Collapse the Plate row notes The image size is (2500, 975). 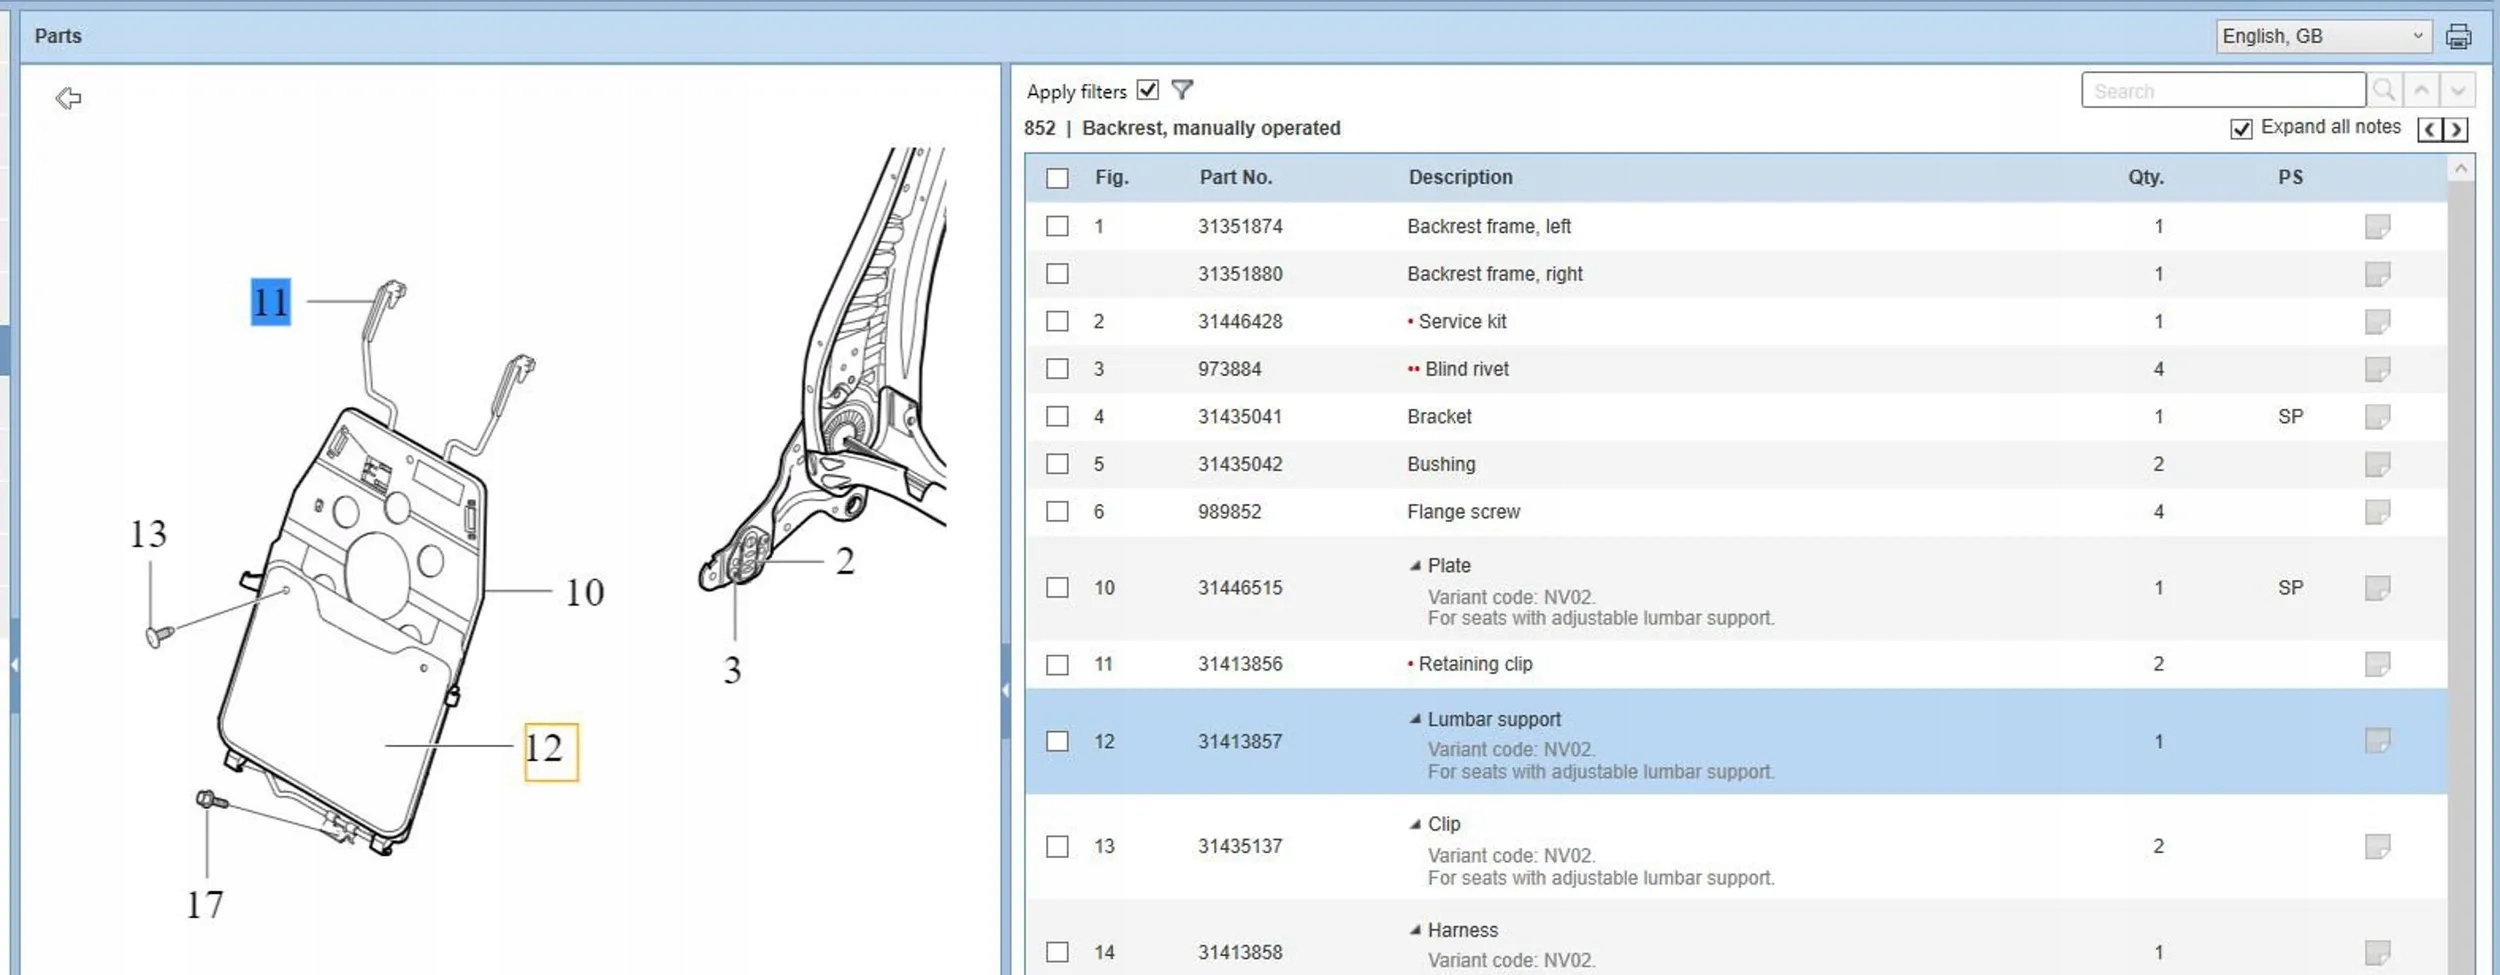(1415, 566)
